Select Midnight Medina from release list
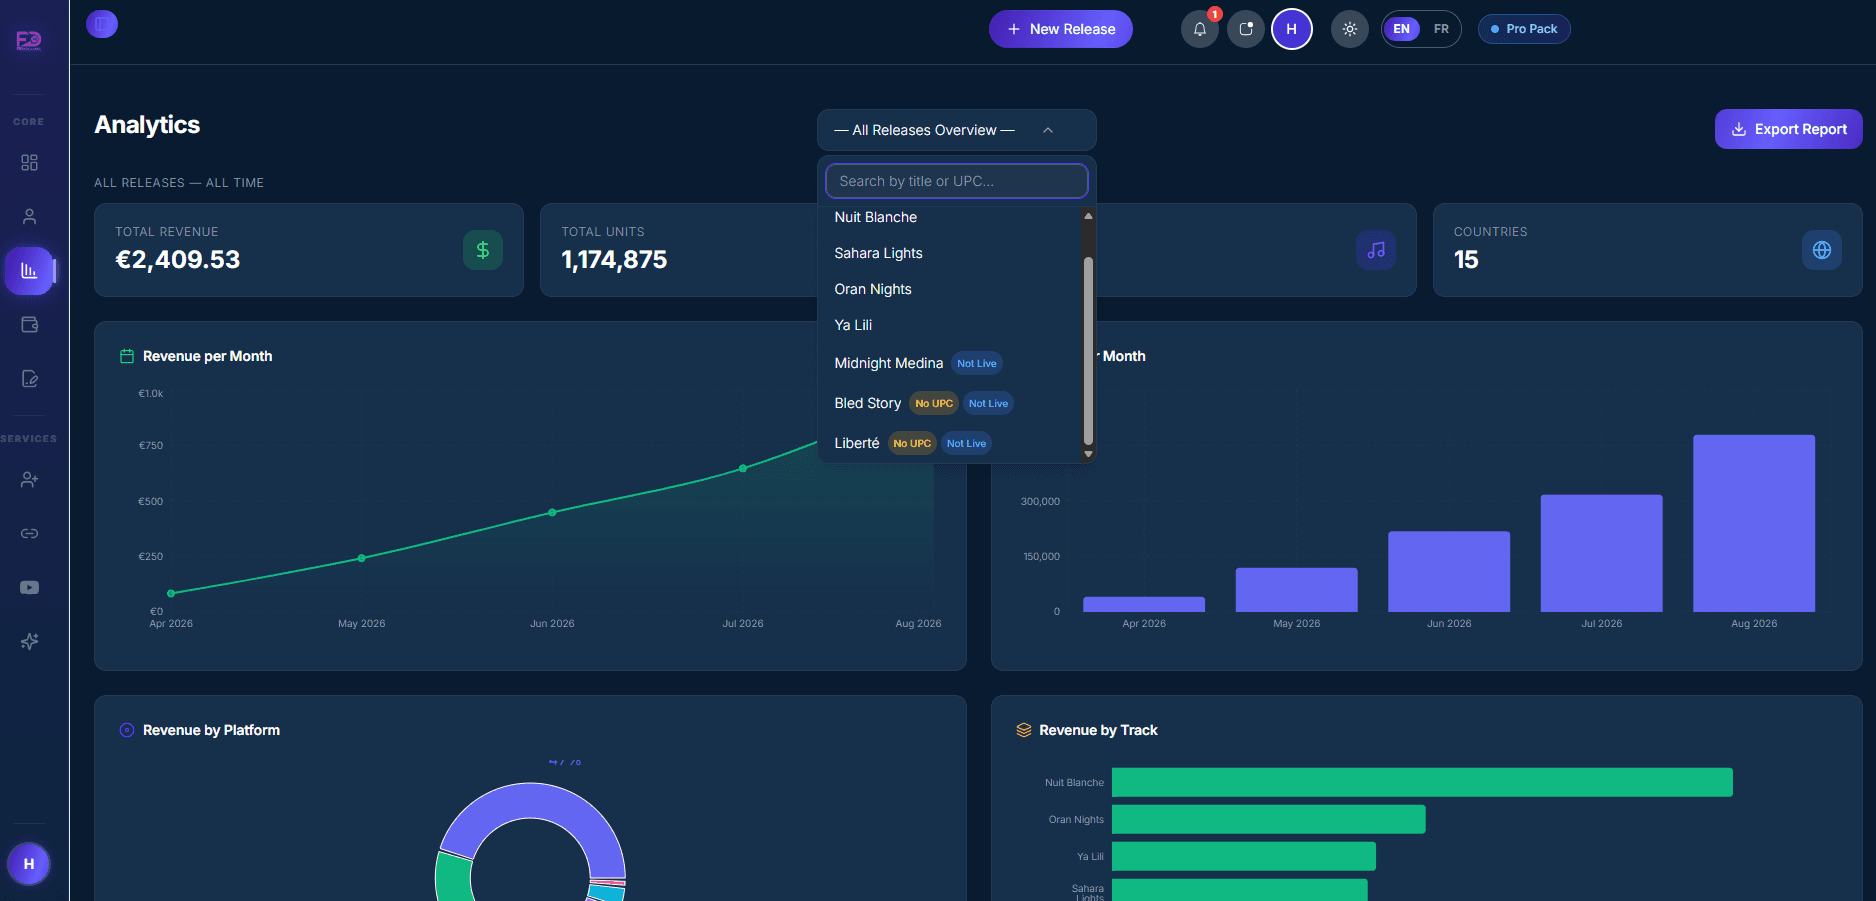The width and height of the screenshot is (1876, 901). pyautogui.click(x=951, y=363)
